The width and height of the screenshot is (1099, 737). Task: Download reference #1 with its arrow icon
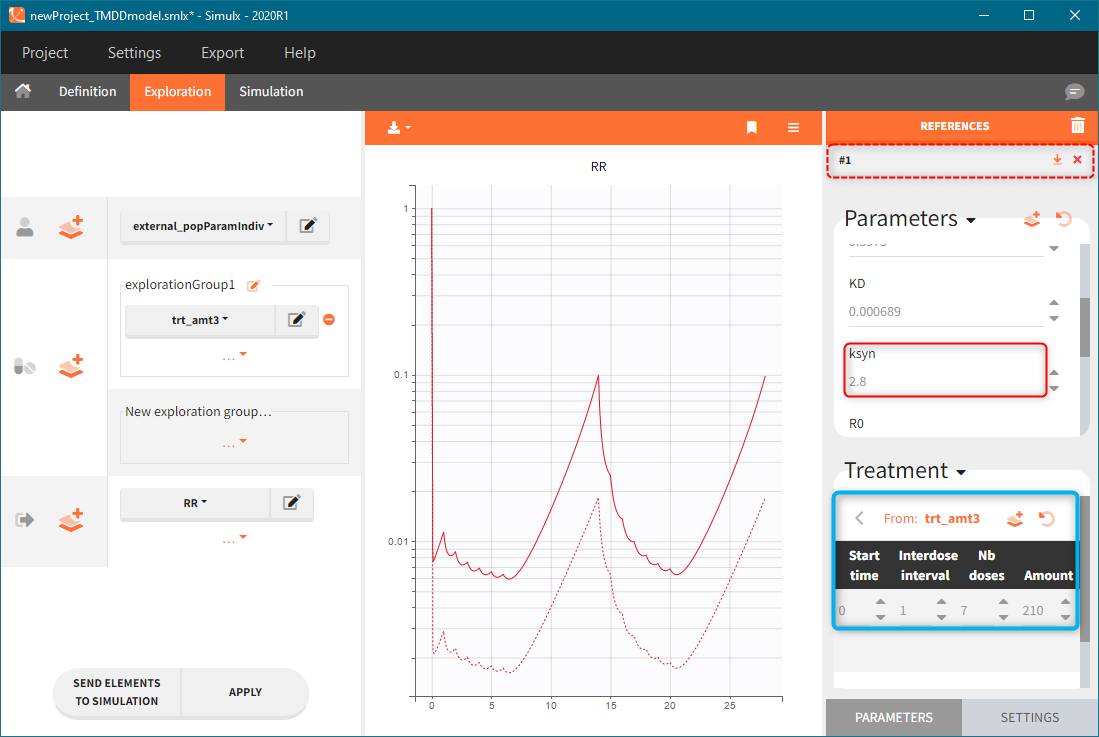(x=1057, y=159)
